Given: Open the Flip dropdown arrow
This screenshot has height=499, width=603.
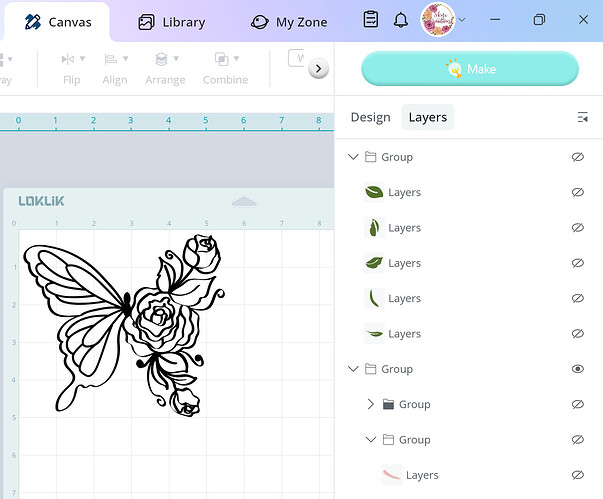Looking at the screenshot, I should [x=82, y=59].
